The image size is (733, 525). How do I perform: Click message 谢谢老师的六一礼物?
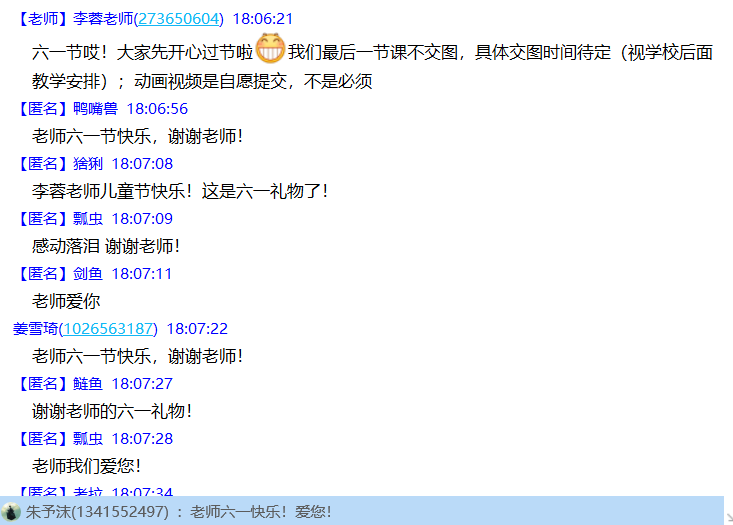112,411
